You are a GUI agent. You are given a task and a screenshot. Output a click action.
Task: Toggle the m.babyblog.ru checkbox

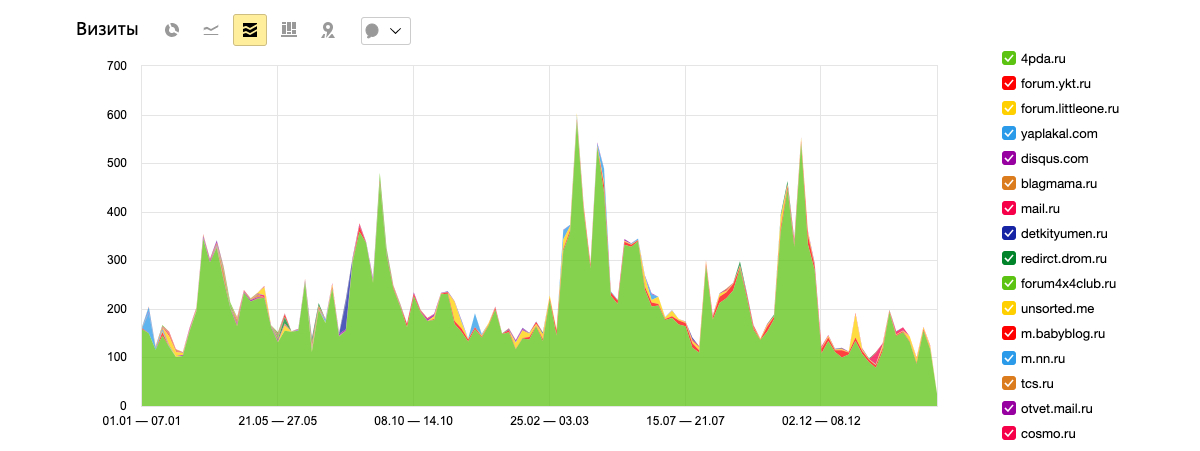click(x=1009, y=333)
